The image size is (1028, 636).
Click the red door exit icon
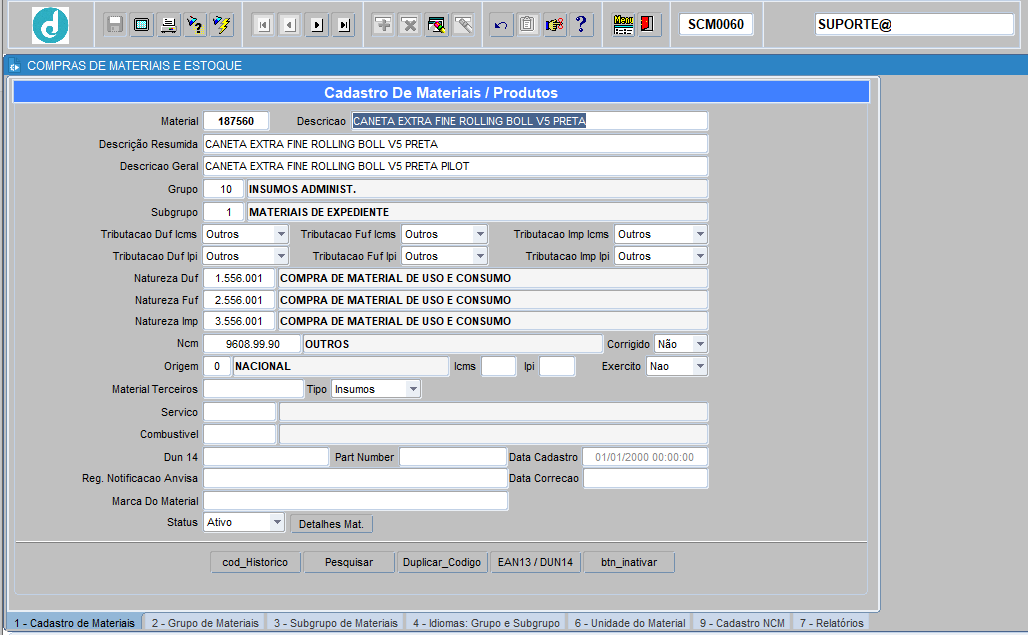(x=649, y=25)
